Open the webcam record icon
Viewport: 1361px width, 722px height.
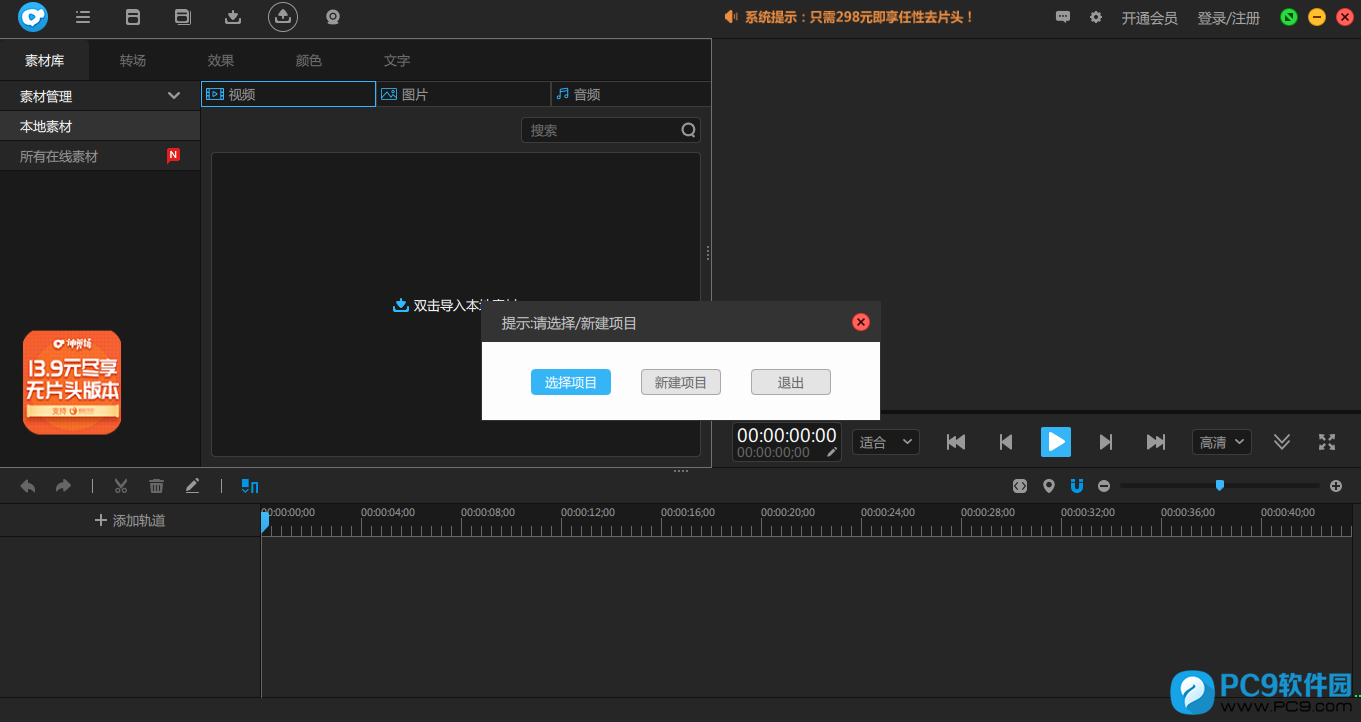tap(333, 17)
